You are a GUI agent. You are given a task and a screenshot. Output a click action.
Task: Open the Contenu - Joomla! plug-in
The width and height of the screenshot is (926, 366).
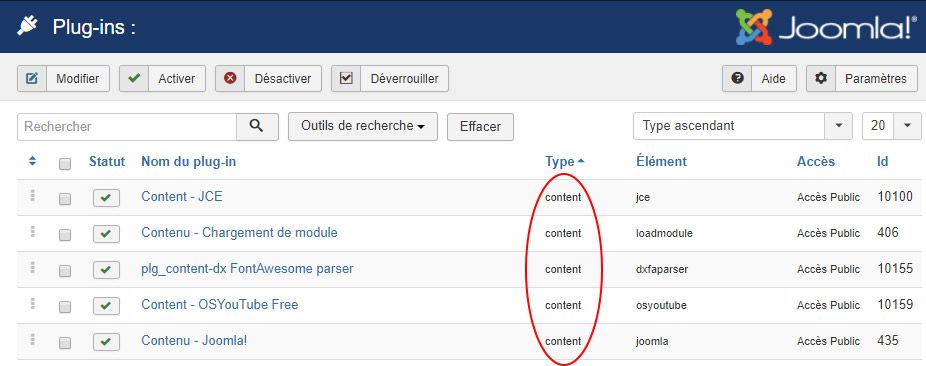[x=194, y=341]
